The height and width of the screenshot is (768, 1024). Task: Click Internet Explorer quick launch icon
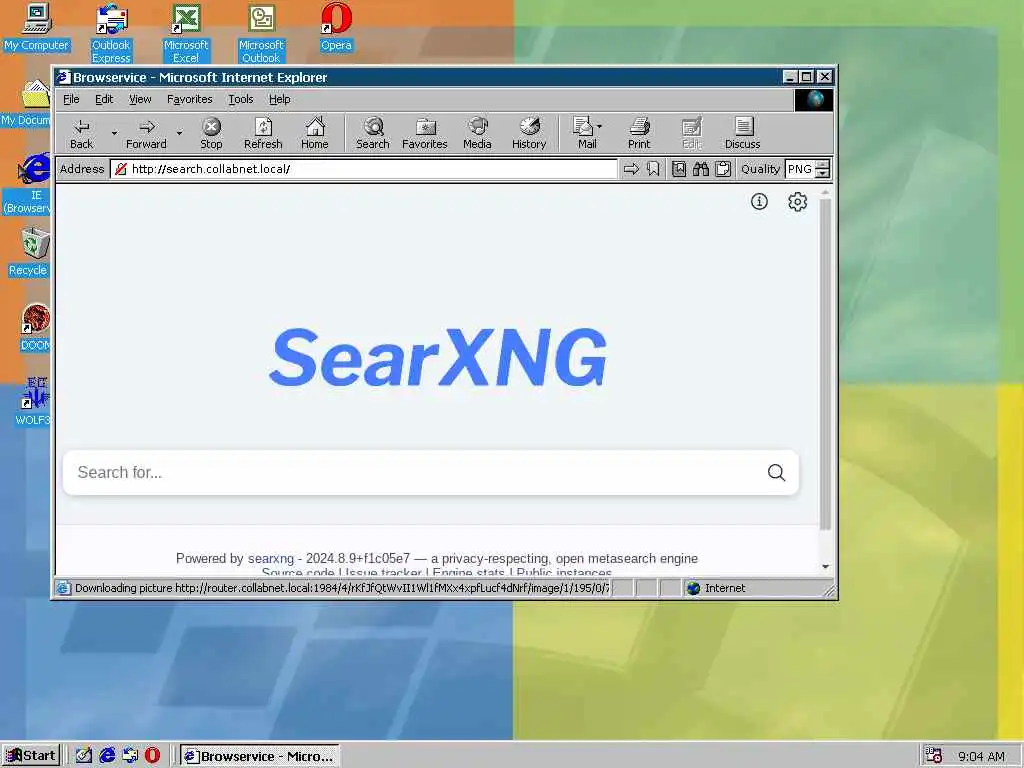[107, 756]
